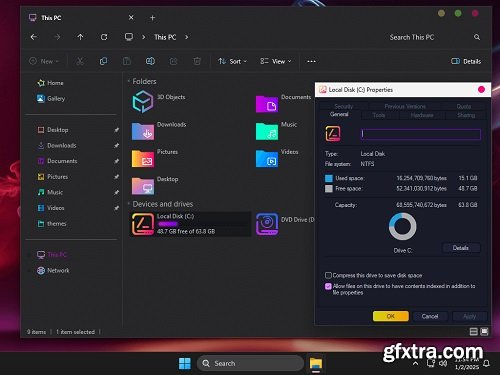
Task: Open the New dropdown menu
Action: (x=44, y=61)
